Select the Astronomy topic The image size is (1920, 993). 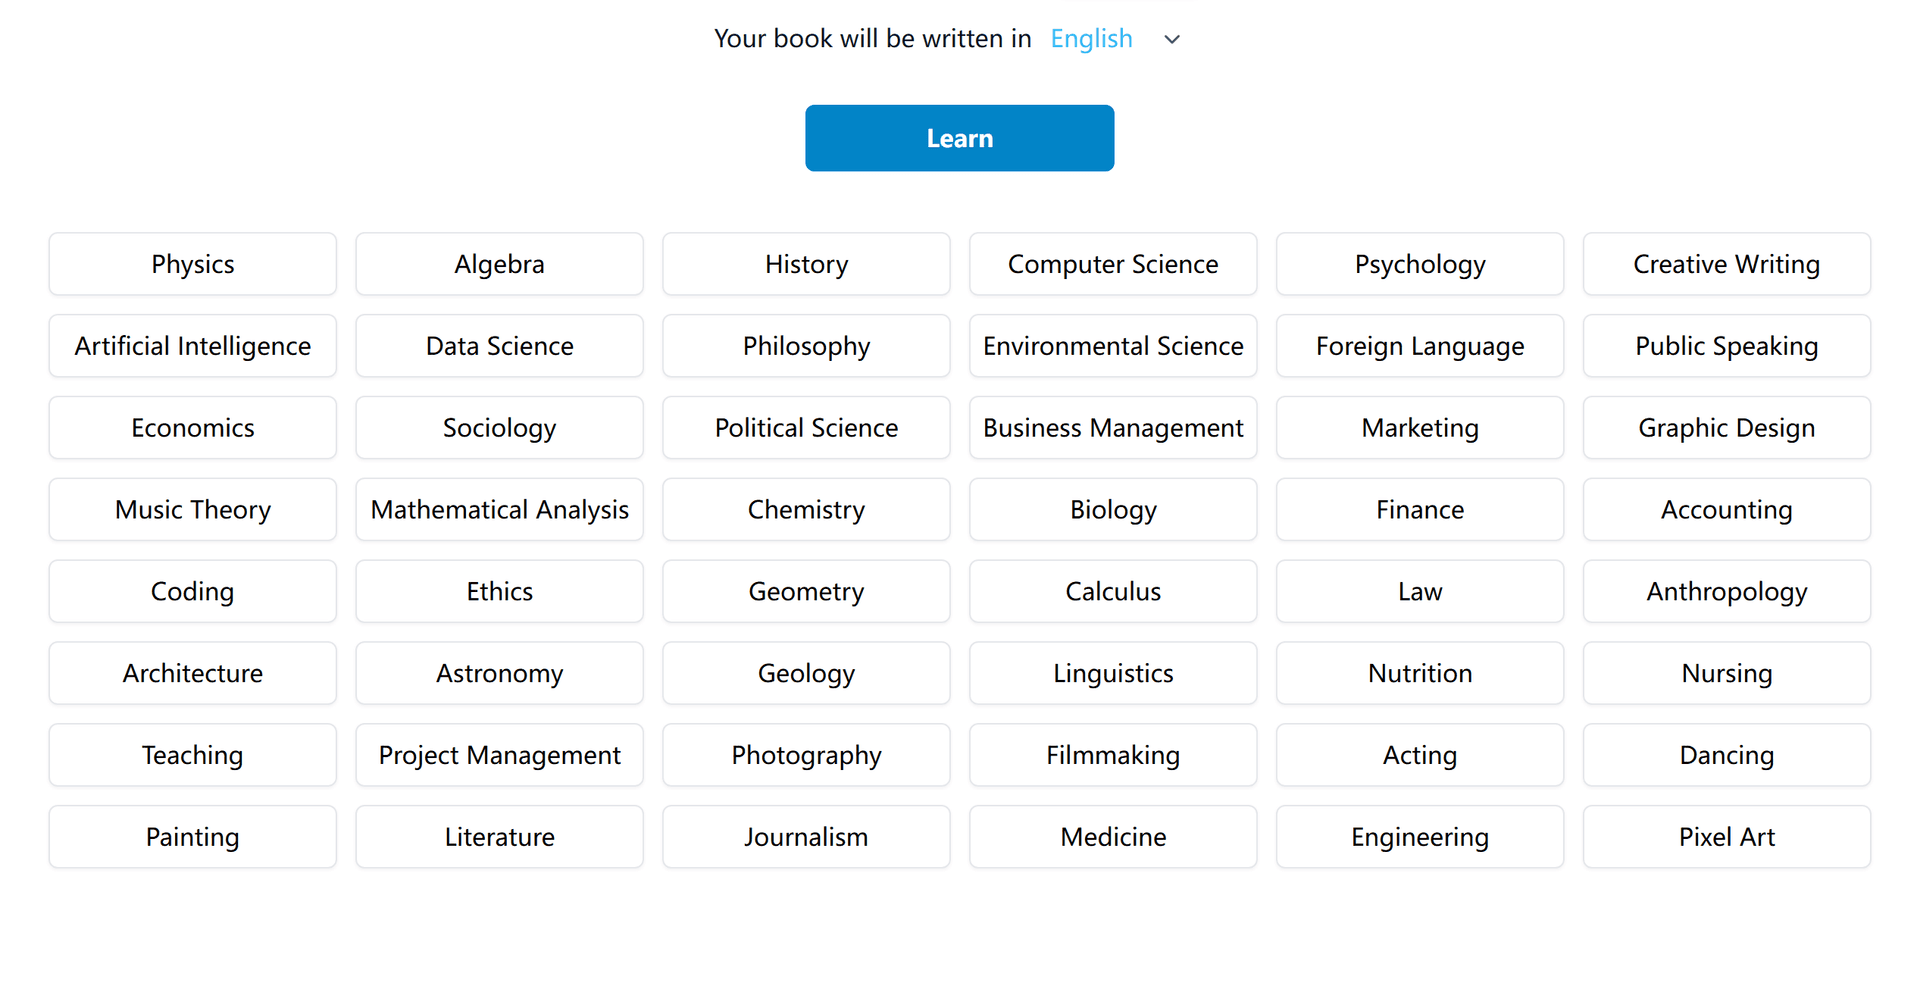pyautogui.click(x=500, y=674)
